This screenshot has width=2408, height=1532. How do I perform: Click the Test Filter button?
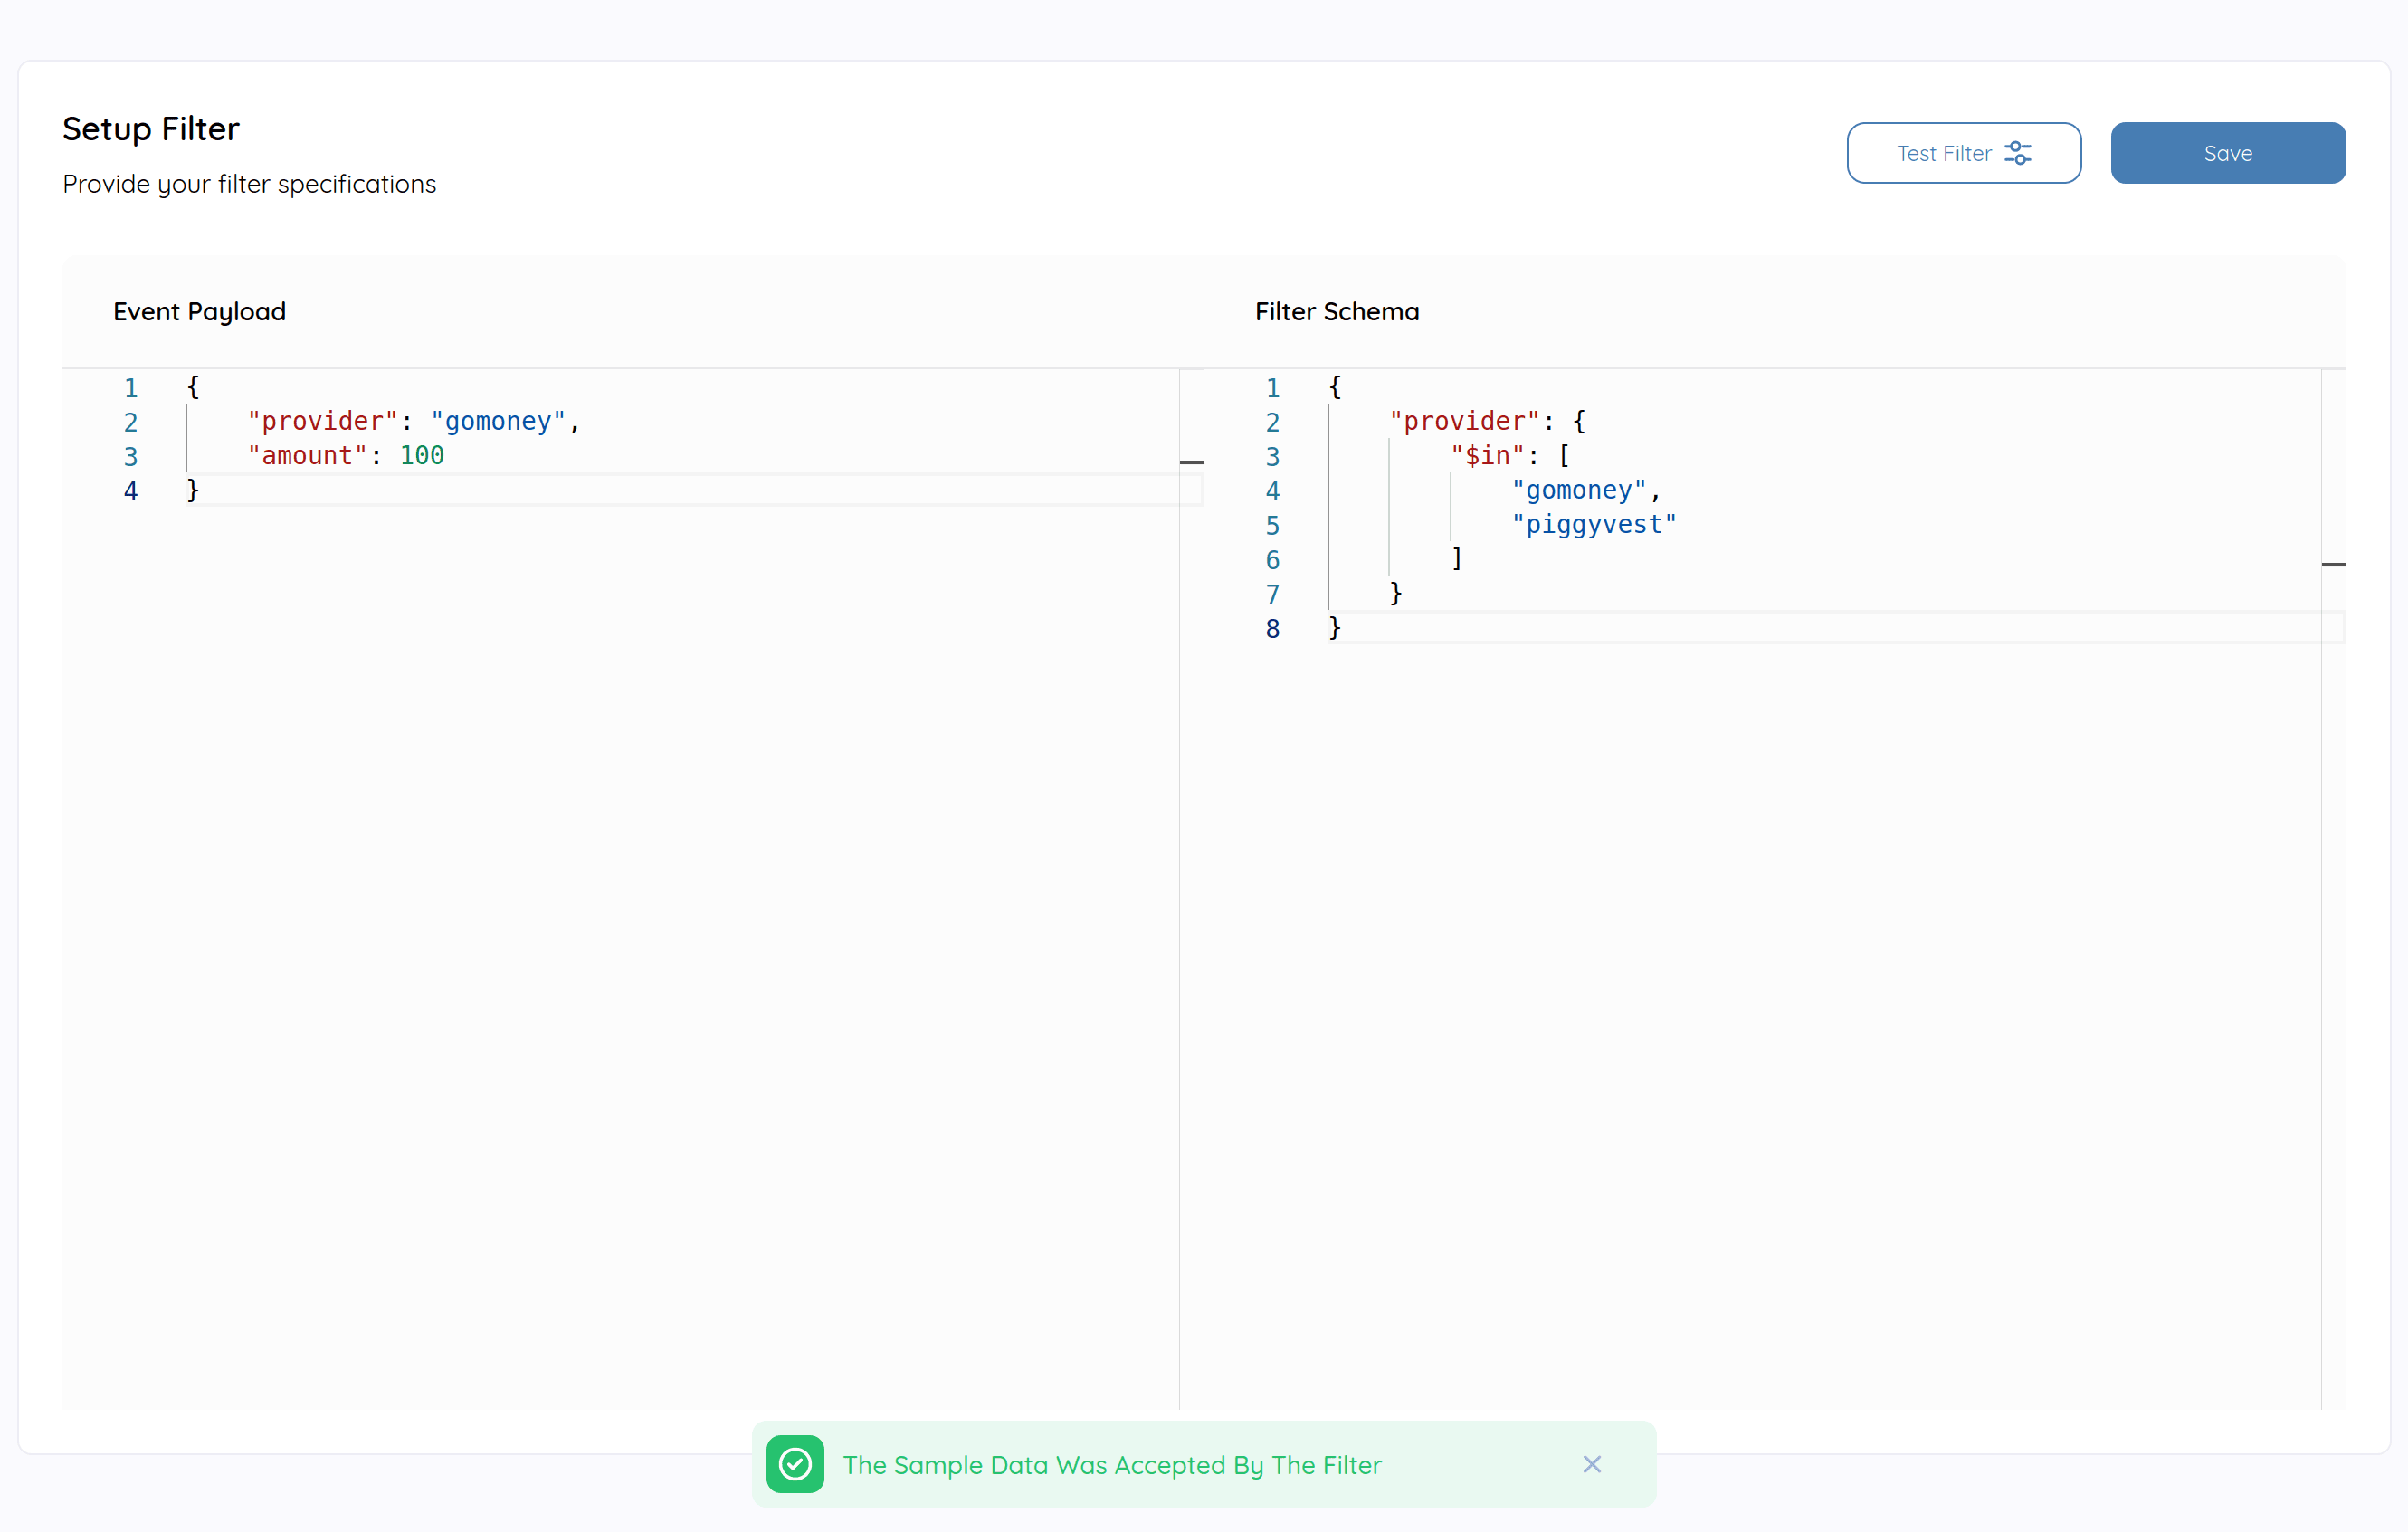1945,152
